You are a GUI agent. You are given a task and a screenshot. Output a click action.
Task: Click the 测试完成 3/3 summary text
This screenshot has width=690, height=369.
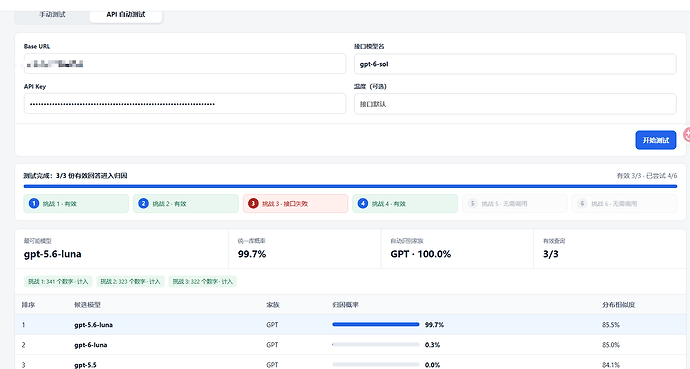coord(75,176)
